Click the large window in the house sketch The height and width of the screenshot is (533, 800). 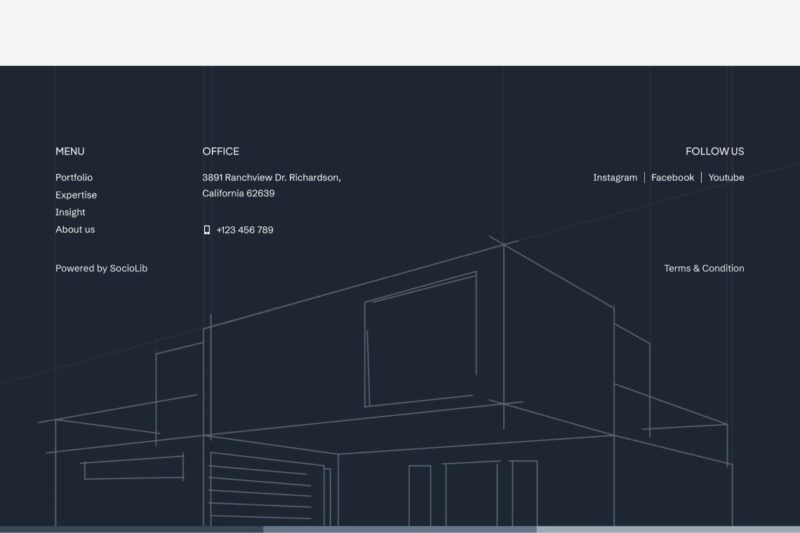point(421,340)
